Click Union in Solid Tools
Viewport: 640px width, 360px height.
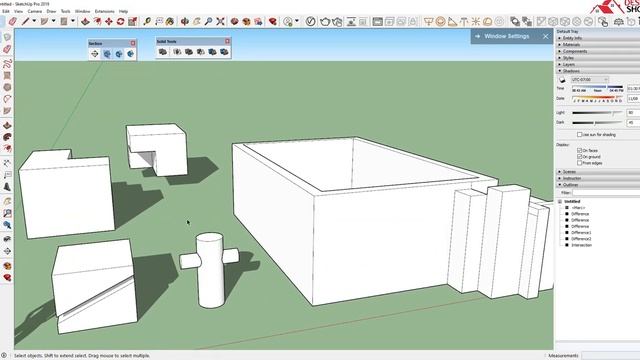pos(189,52)
